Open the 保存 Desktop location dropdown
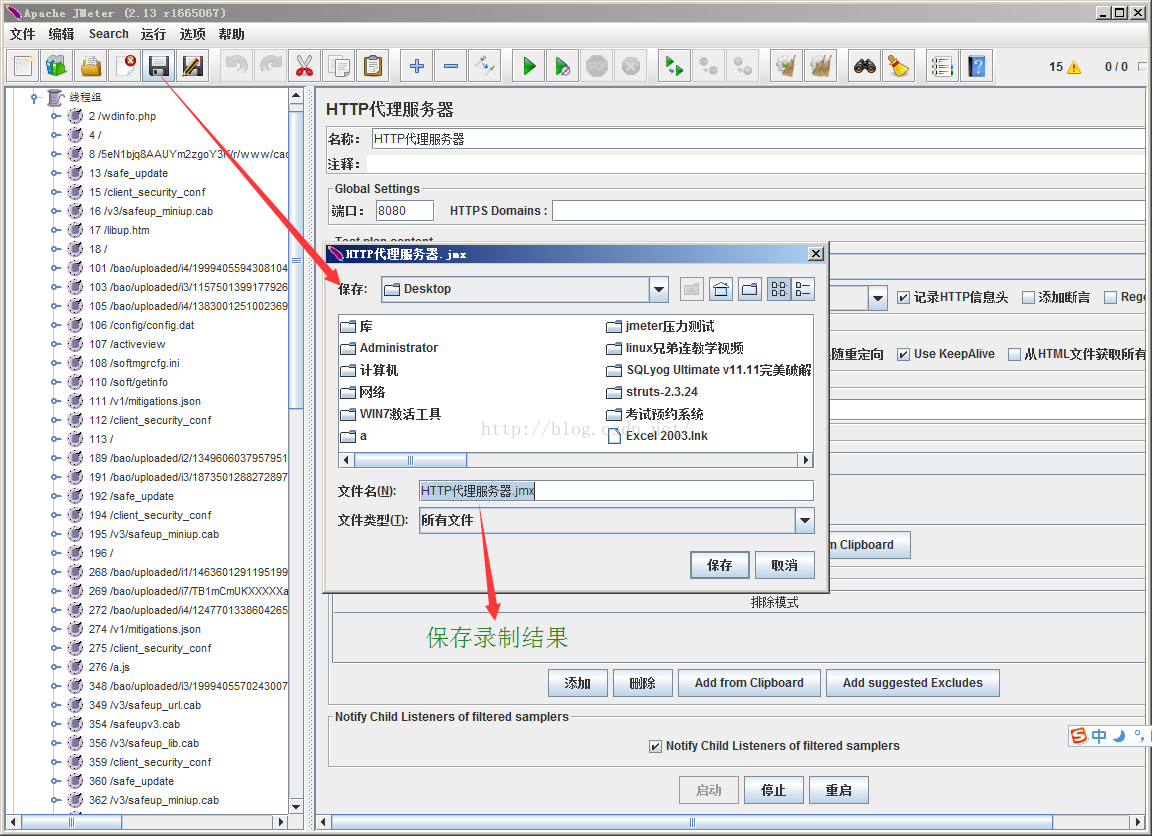Screen dimensions: 1152x836 pos(659,289)
